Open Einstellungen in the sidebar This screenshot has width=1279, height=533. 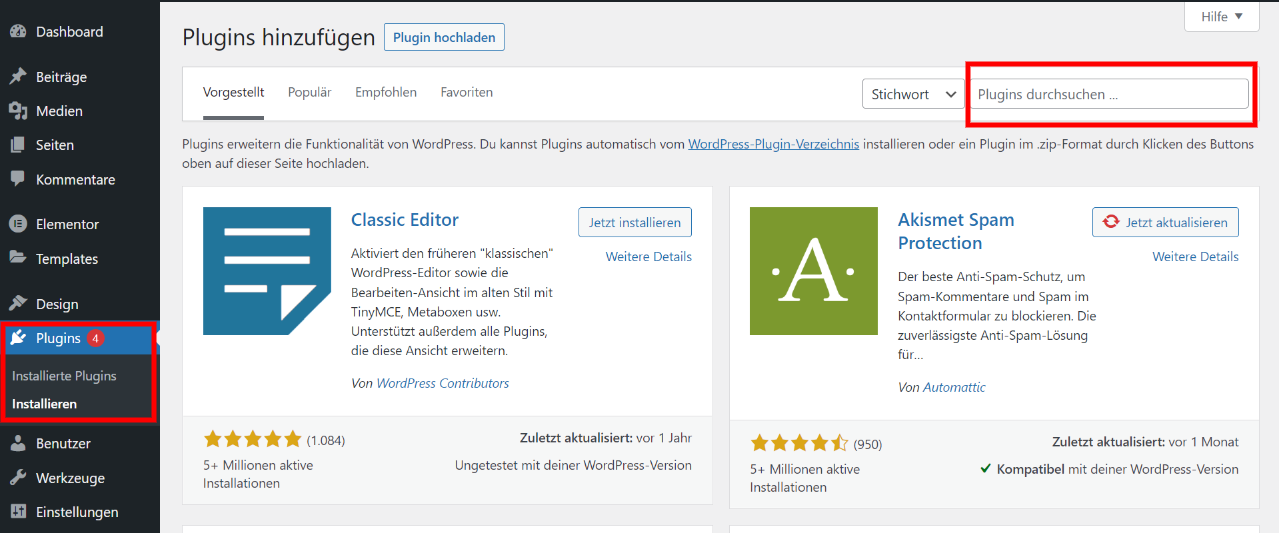(77, 512)
